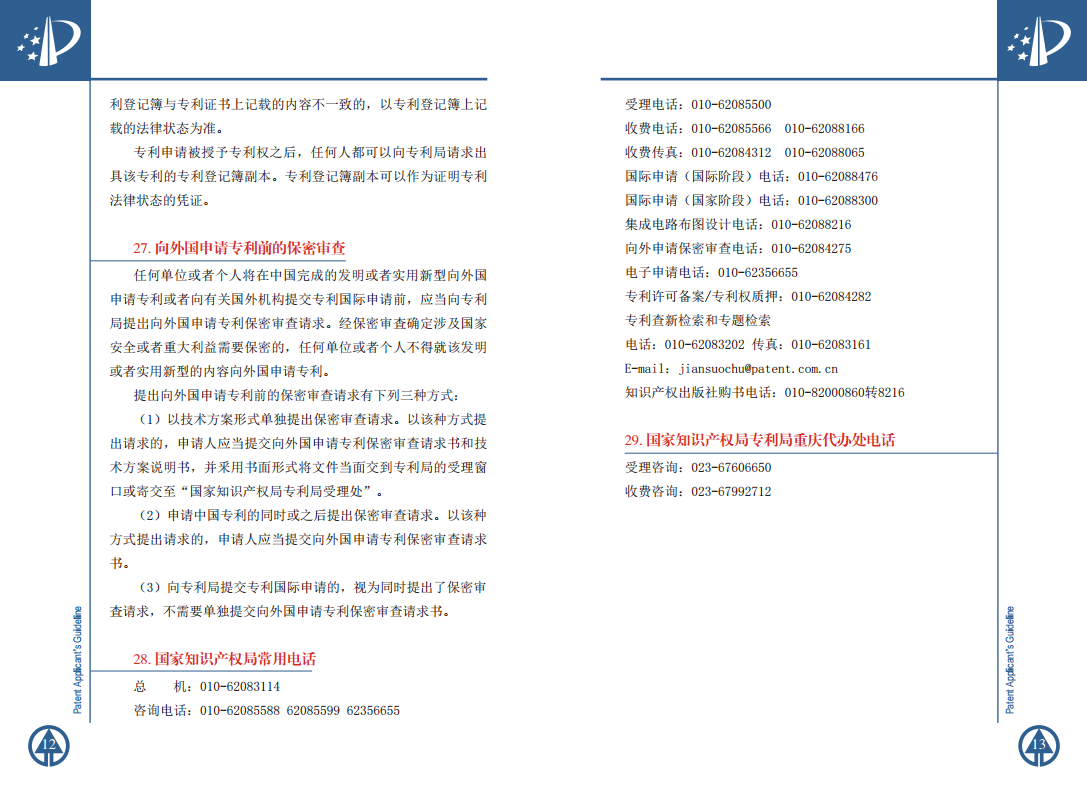Click the switchboard number 010-62083114
The width and height of the screenshot is (1087, 805).
pyautogui.click(x=240, y=687)
